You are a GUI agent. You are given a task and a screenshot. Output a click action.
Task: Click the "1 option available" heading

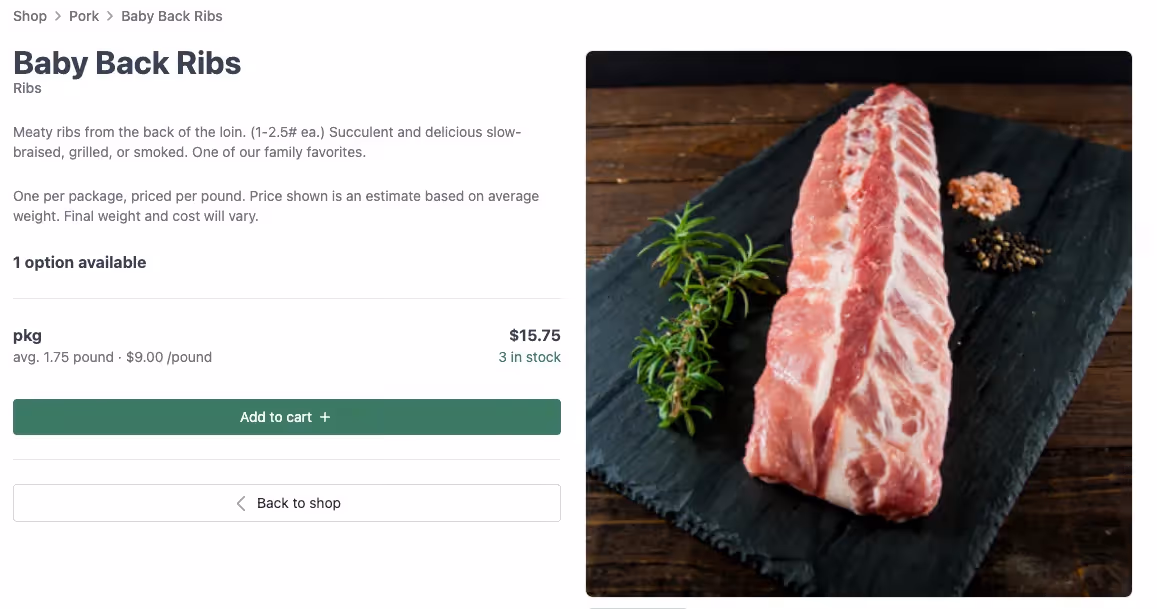[x=79, y=262]
